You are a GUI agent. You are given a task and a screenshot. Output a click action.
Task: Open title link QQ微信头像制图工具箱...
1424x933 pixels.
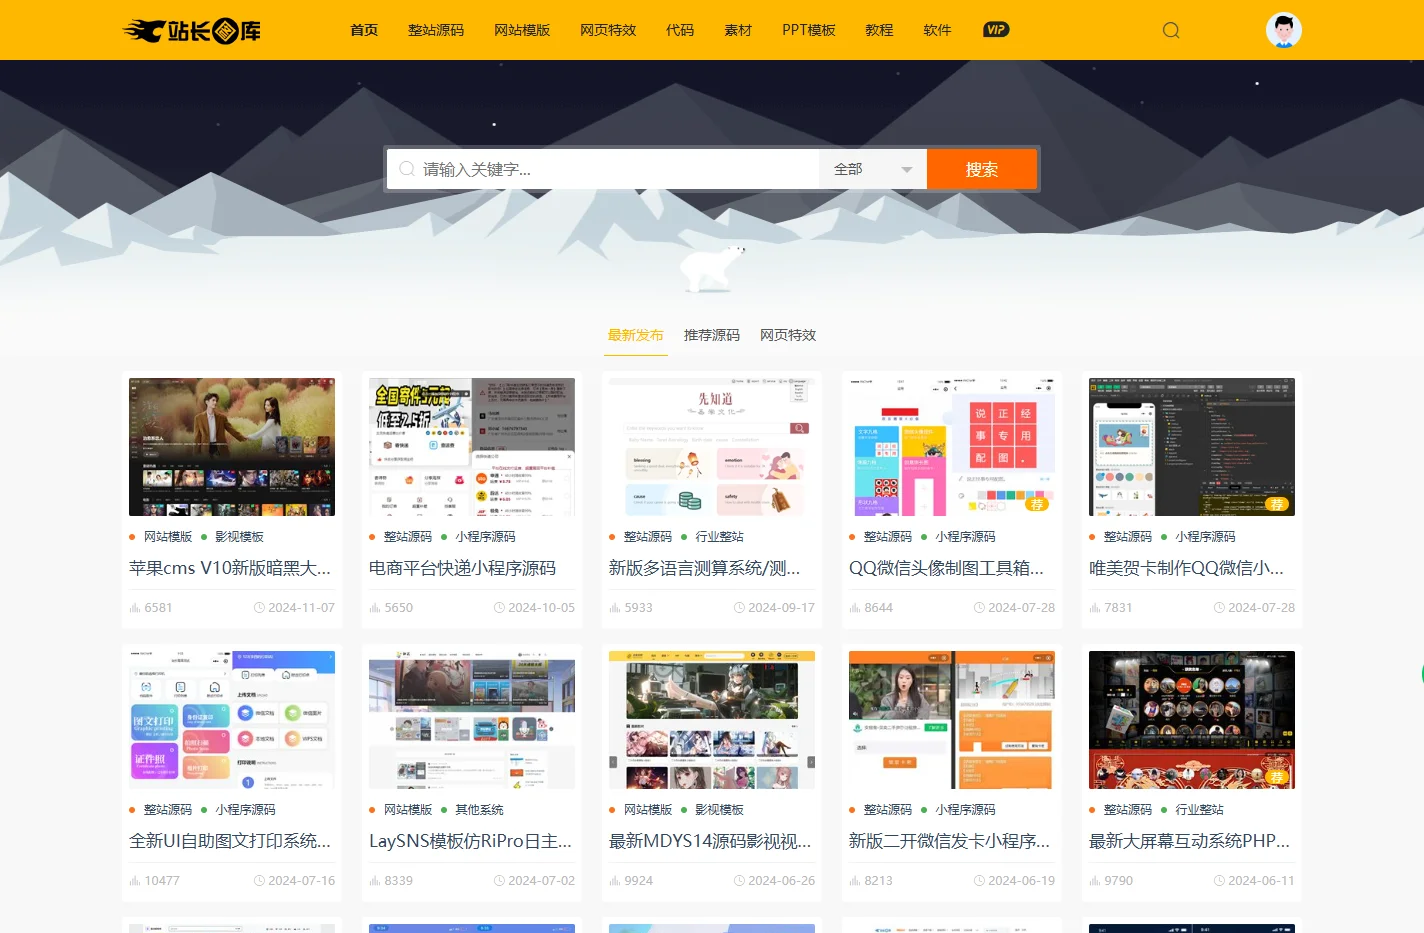click(946, 568)
